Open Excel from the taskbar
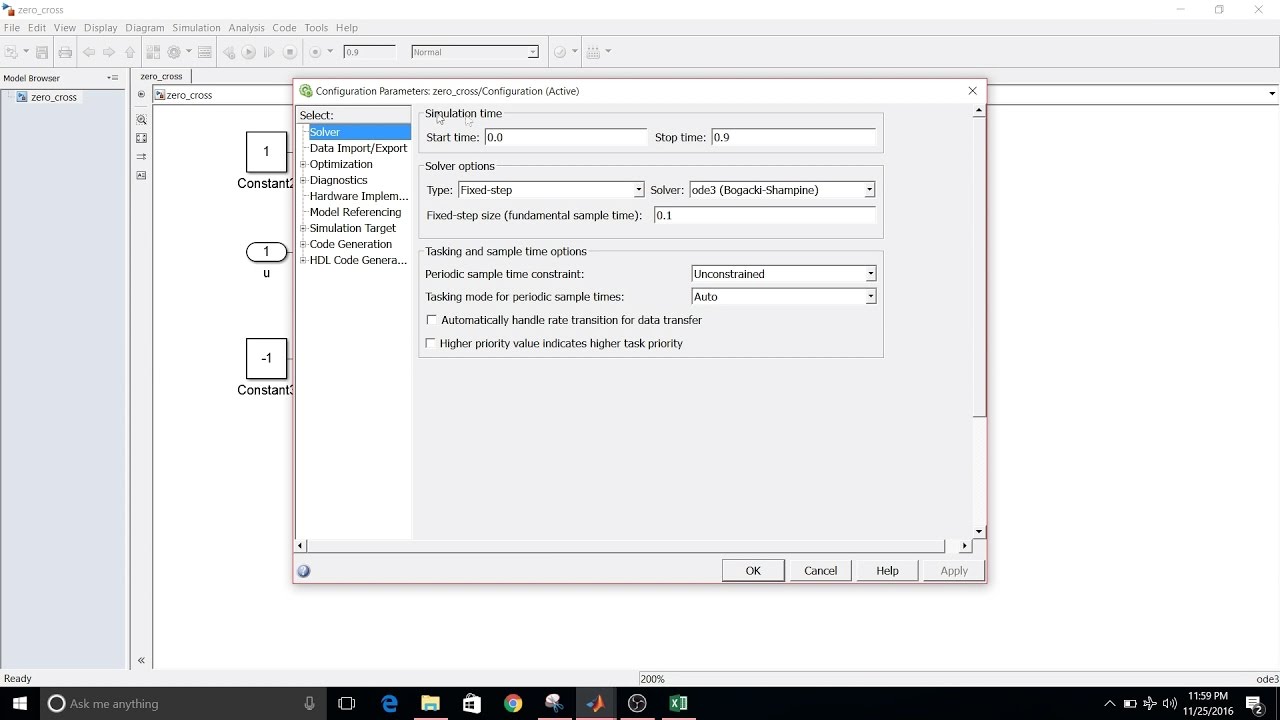This screenshot has height=720, width=1280. (678, 703)
